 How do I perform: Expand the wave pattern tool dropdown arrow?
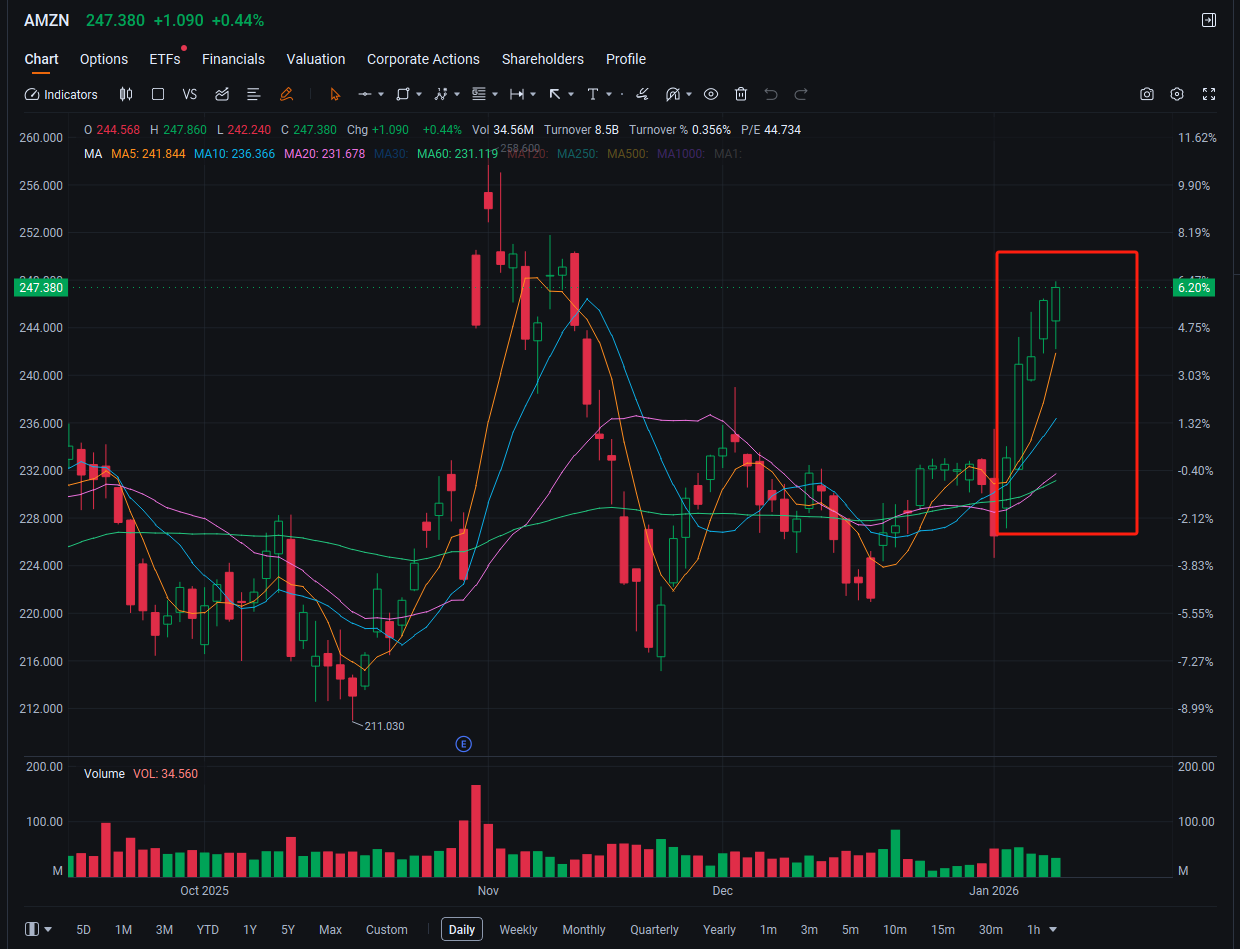pos(457,94)
